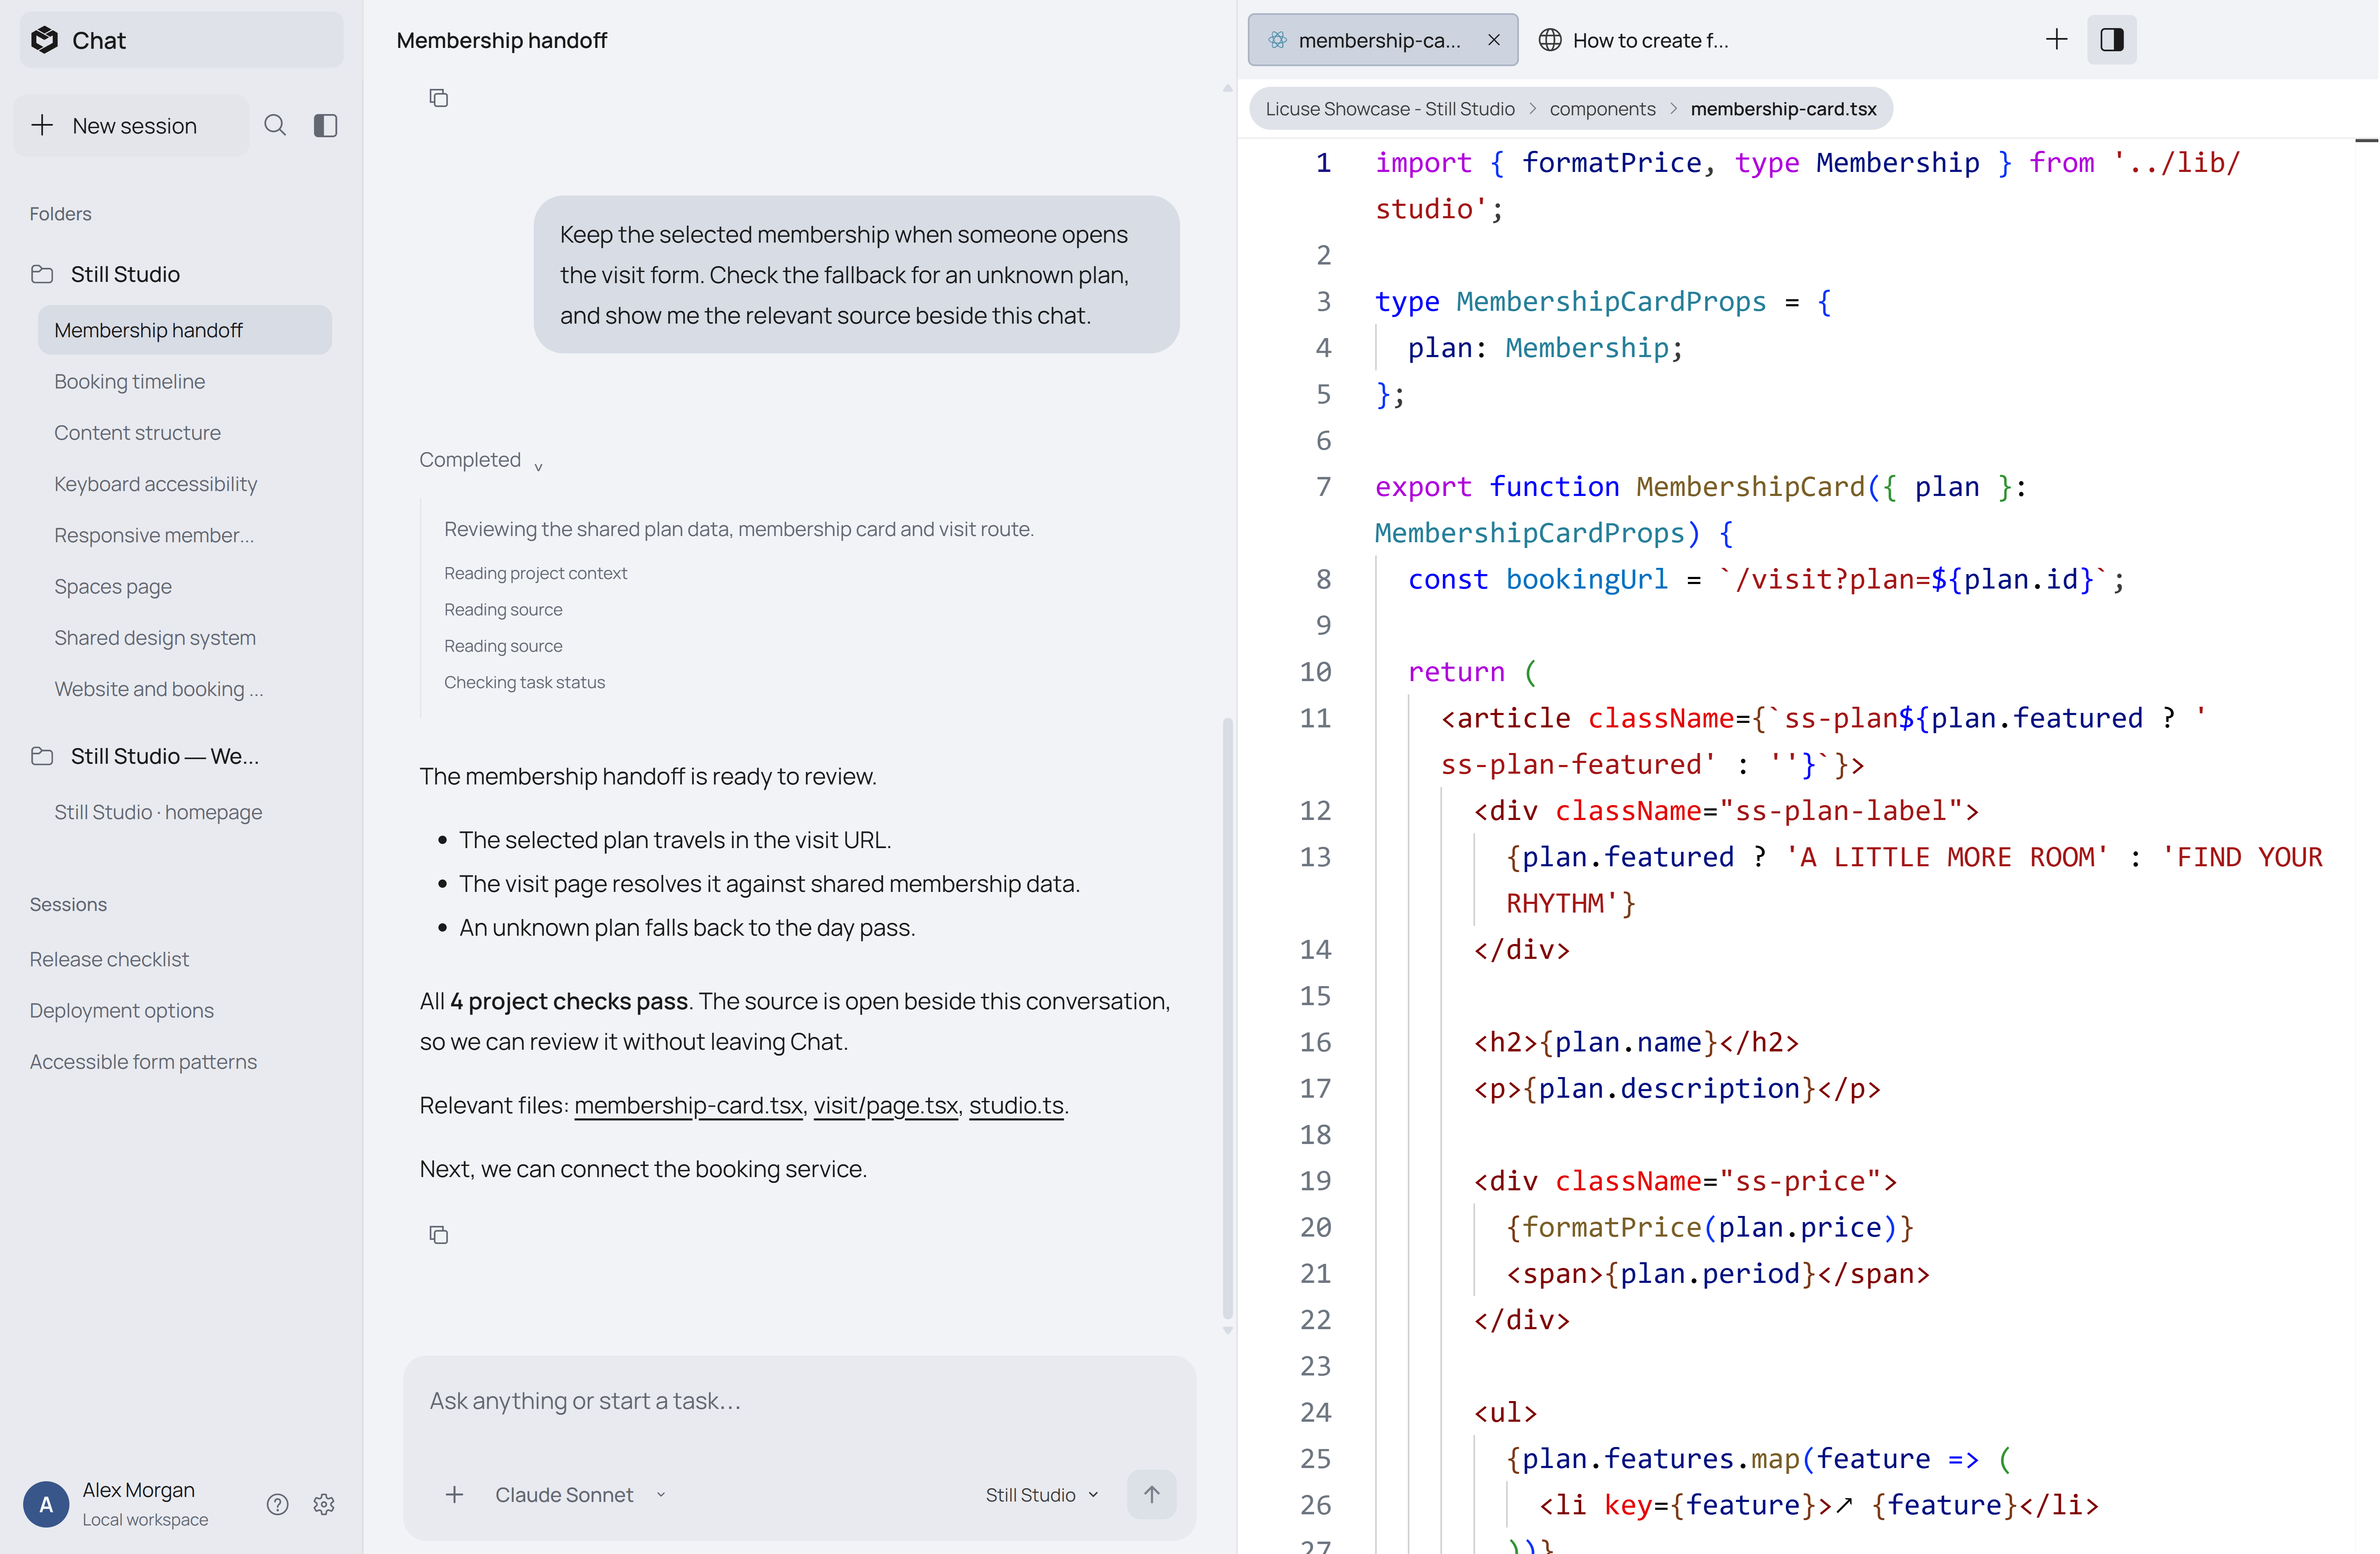
Task: Switch to the 'How to create f...' tab
Action: (x=1634, y=40)
